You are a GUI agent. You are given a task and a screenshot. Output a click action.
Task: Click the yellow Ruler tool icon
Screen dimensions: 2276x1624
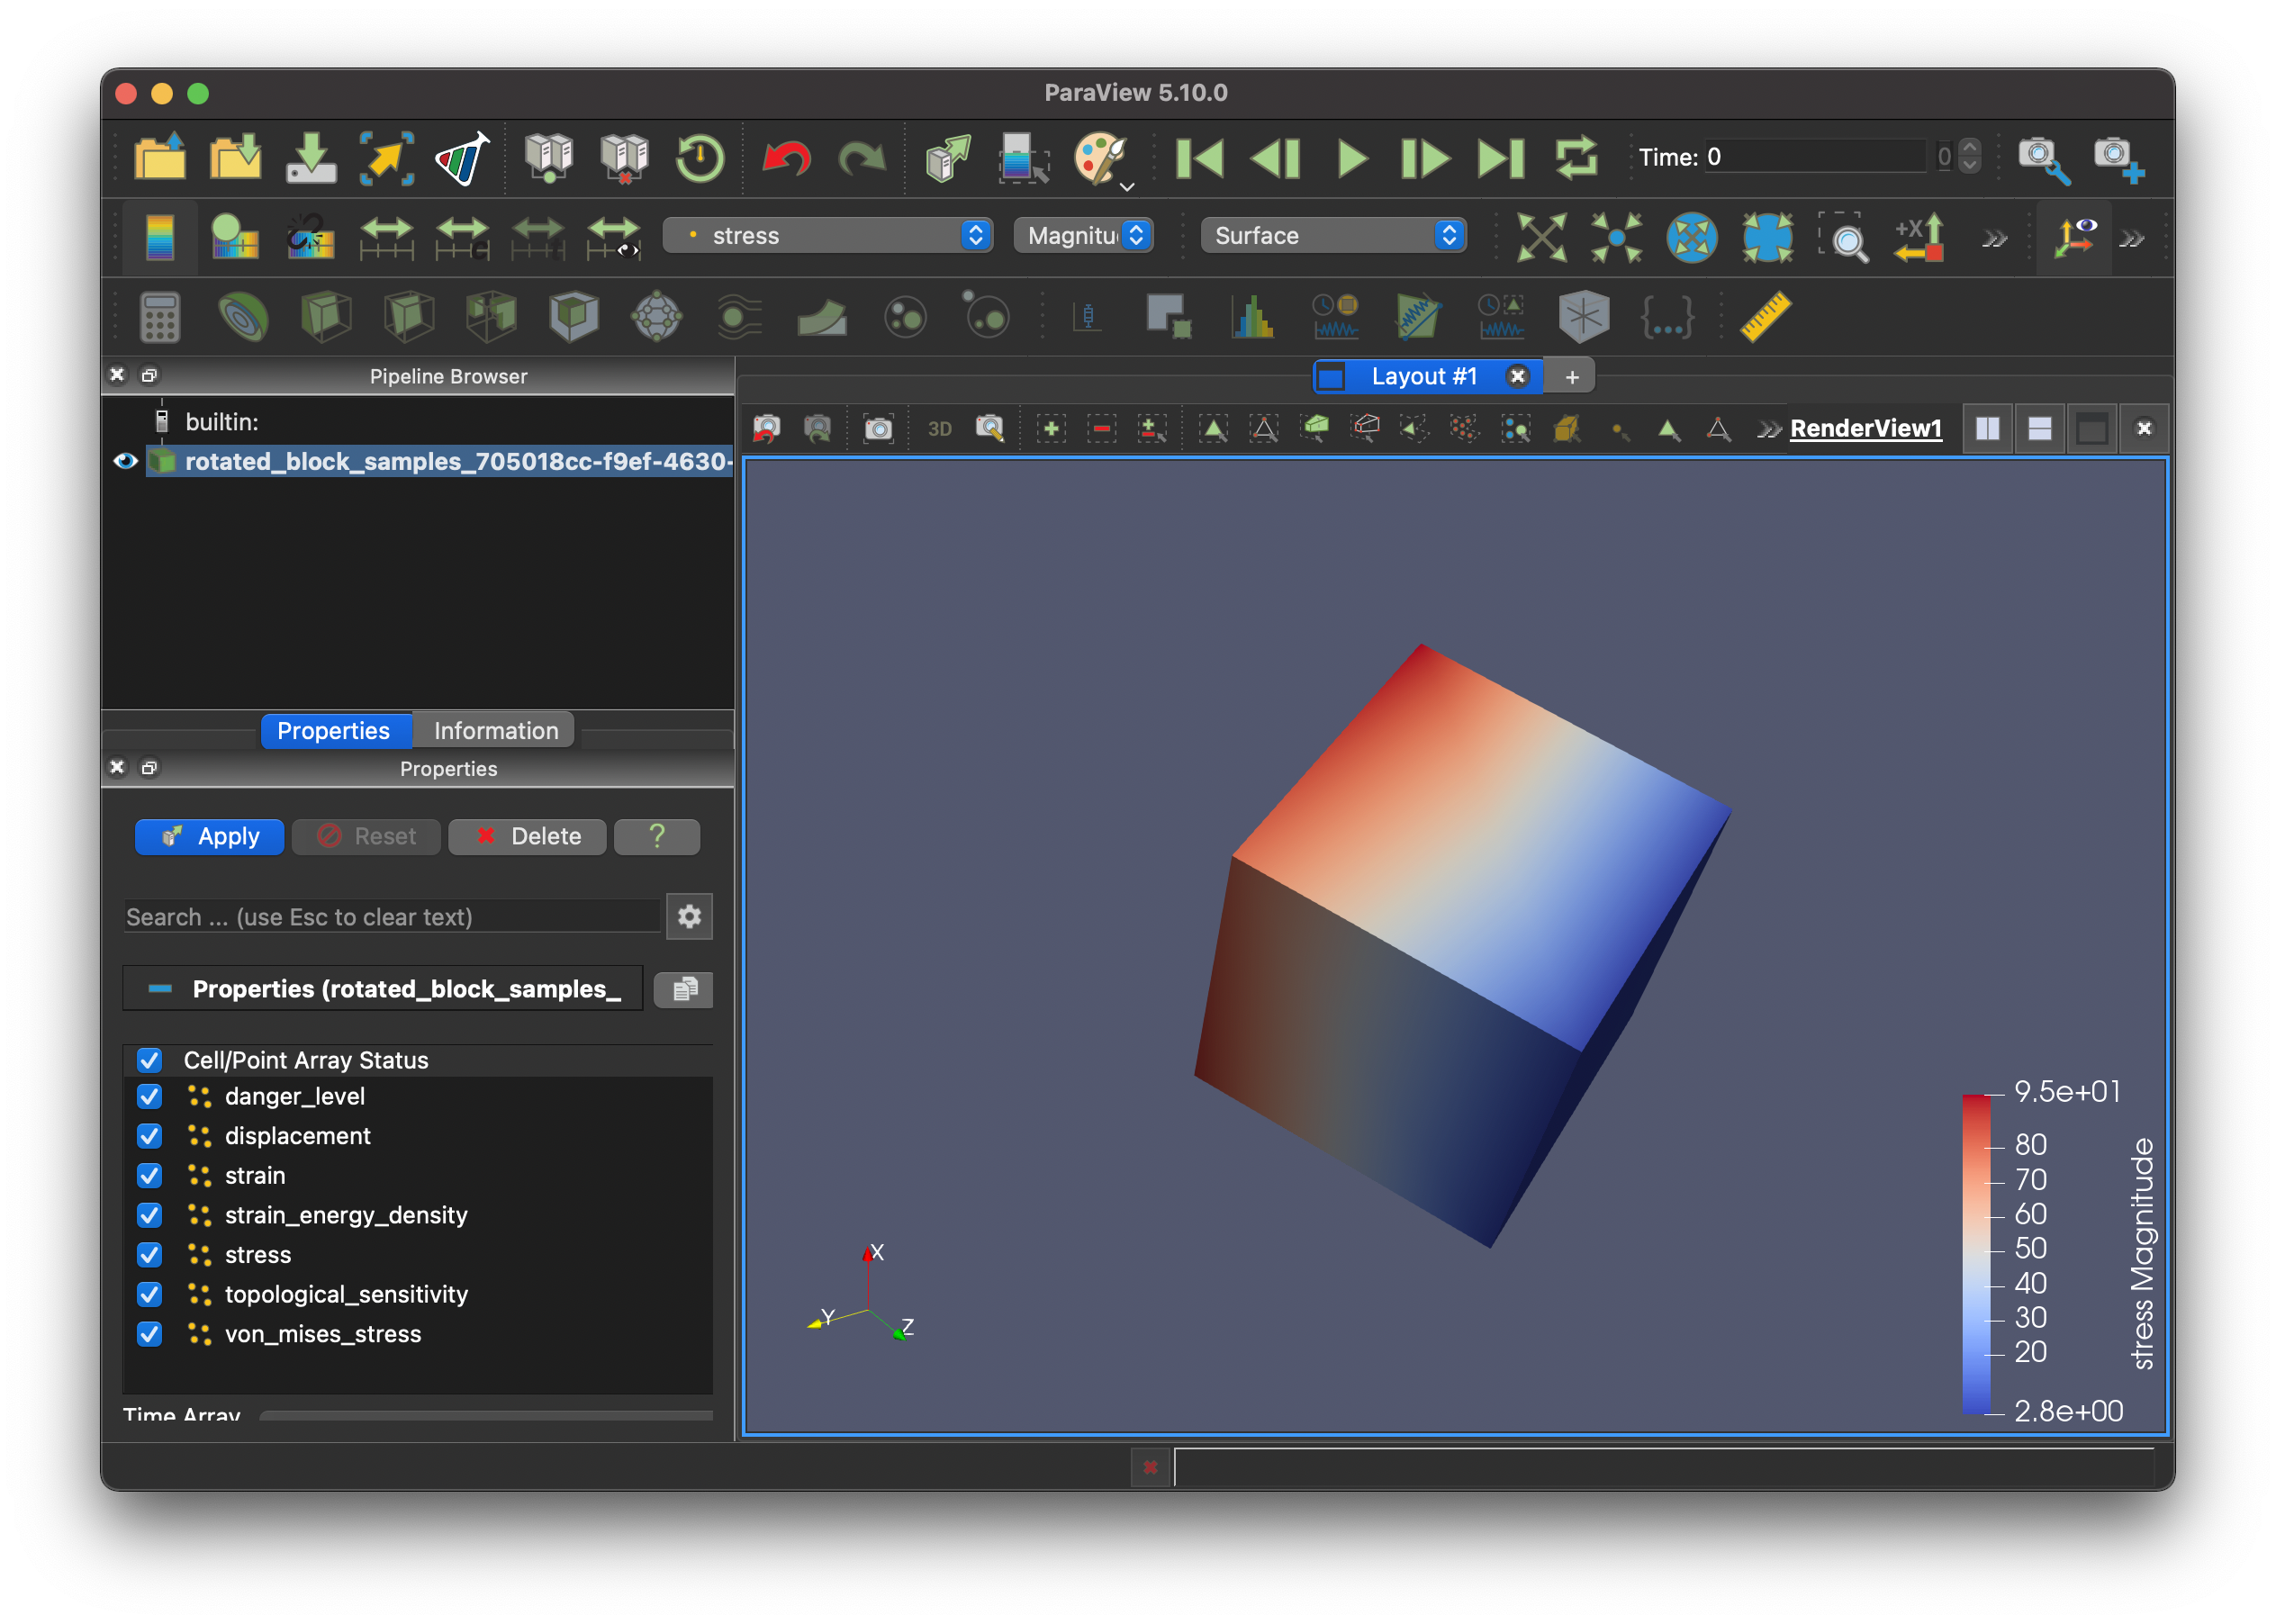click(x=1764, y=318)
